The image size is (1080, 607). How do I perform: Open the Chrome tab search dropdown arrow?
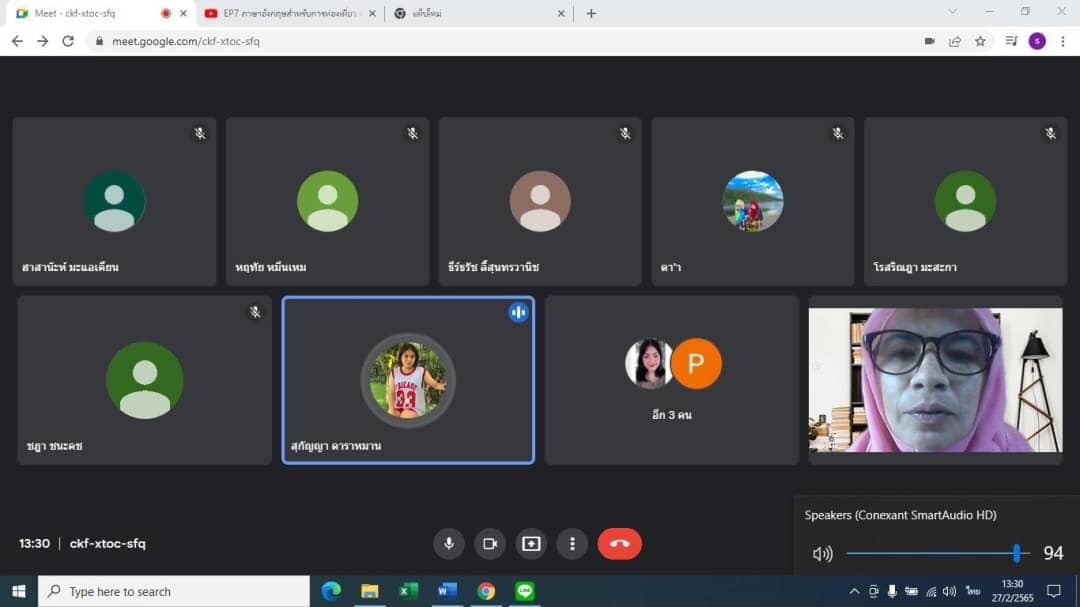(x=952, y=12)
